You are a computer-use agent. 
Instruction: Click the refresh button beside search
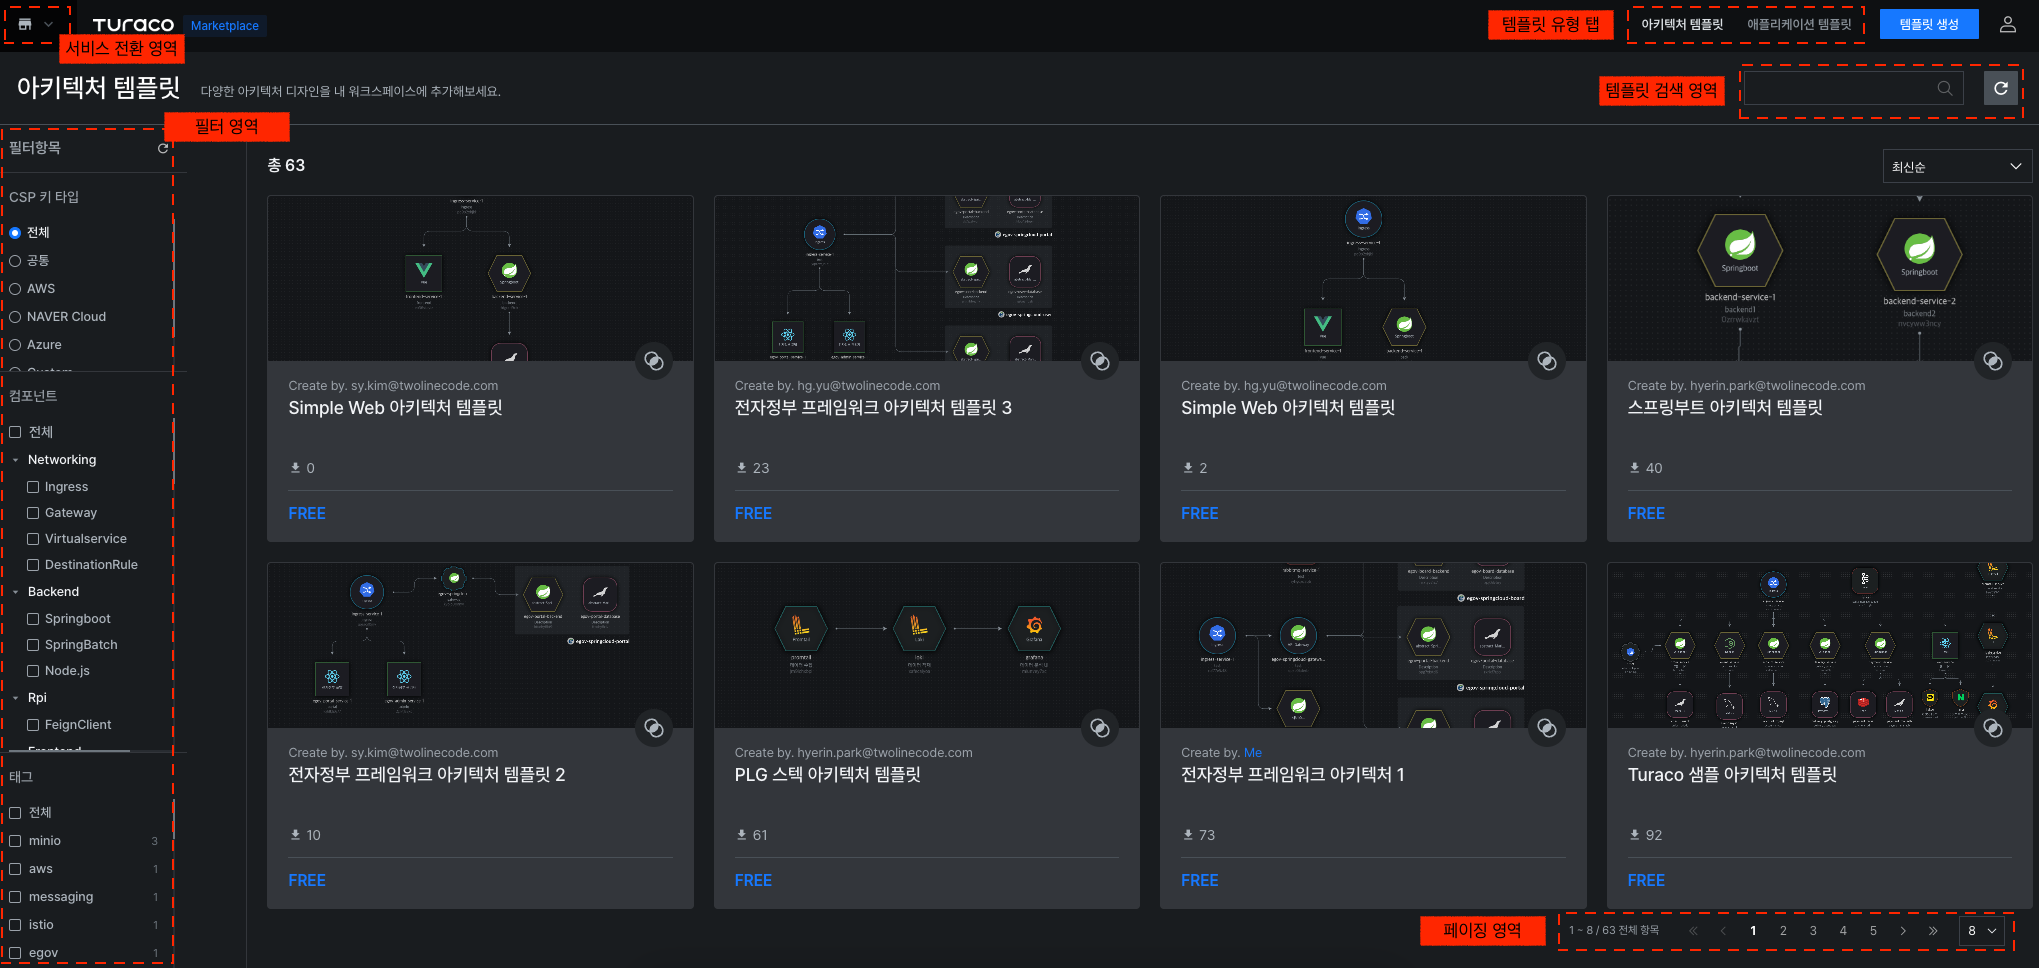click(x=2000, y=88)
